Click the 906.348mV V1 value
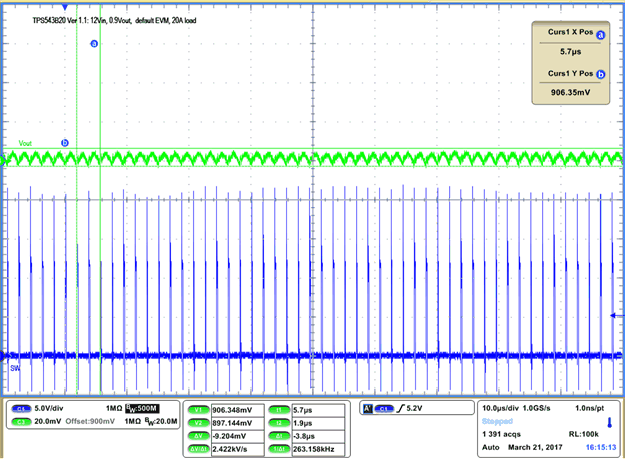This screenshot has width=626, height=459. coord(232,410)
